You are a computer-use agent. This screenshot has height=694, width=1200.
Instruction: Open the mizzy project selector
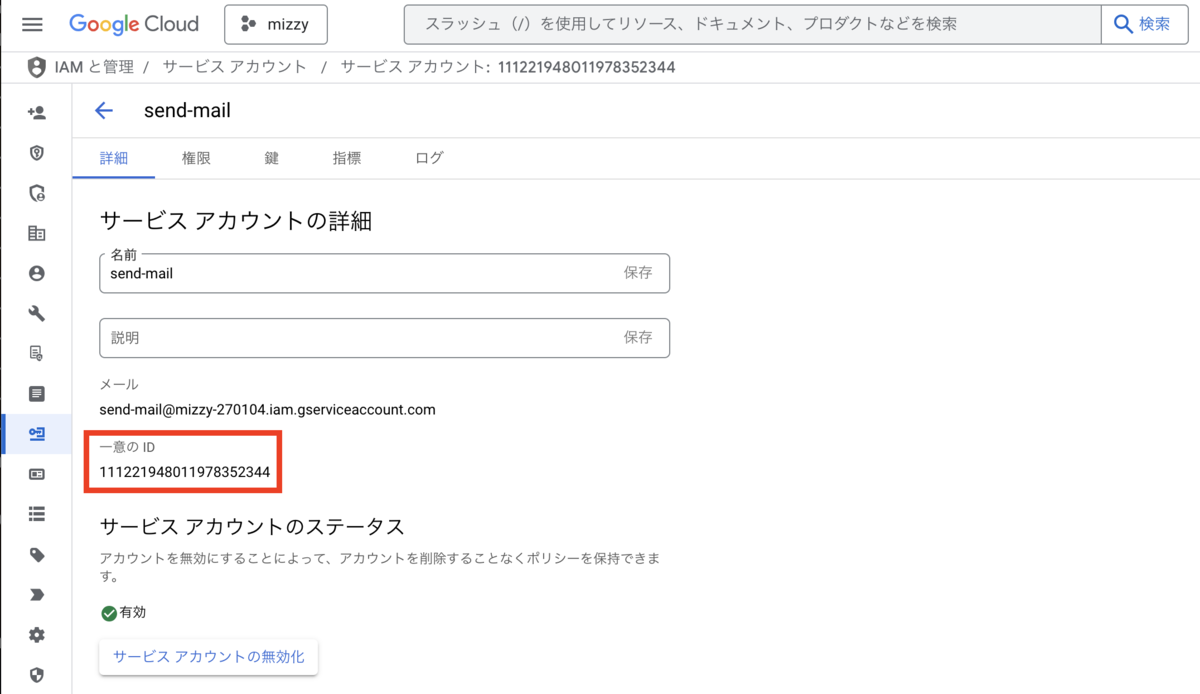pos(276,24)
